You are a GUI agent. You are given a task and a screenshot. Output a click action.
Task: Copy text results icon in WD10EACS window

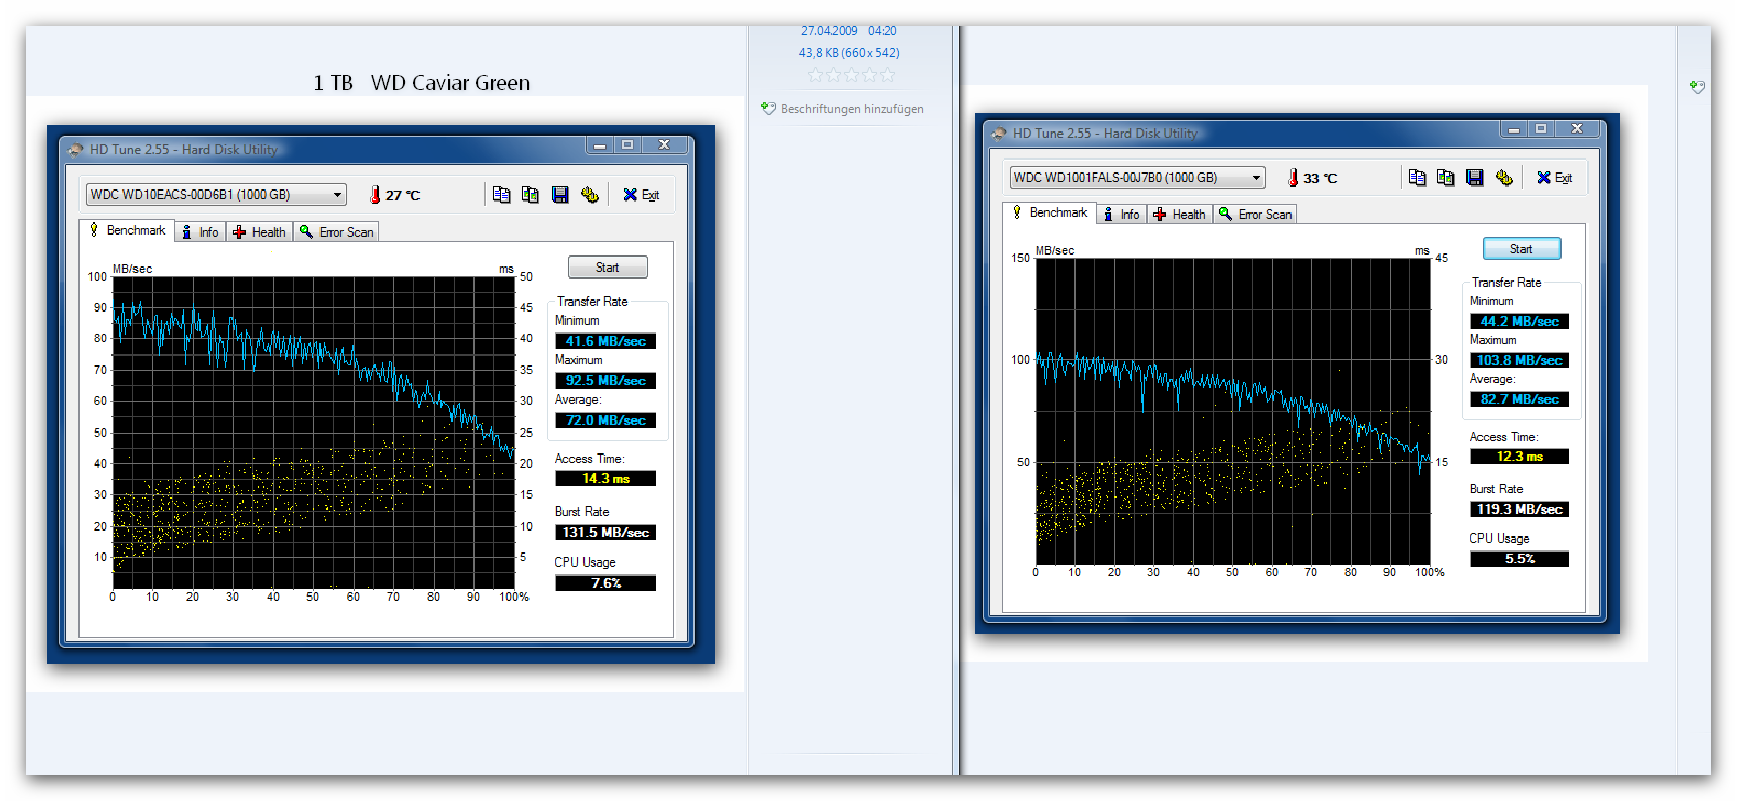coord(502,195)
